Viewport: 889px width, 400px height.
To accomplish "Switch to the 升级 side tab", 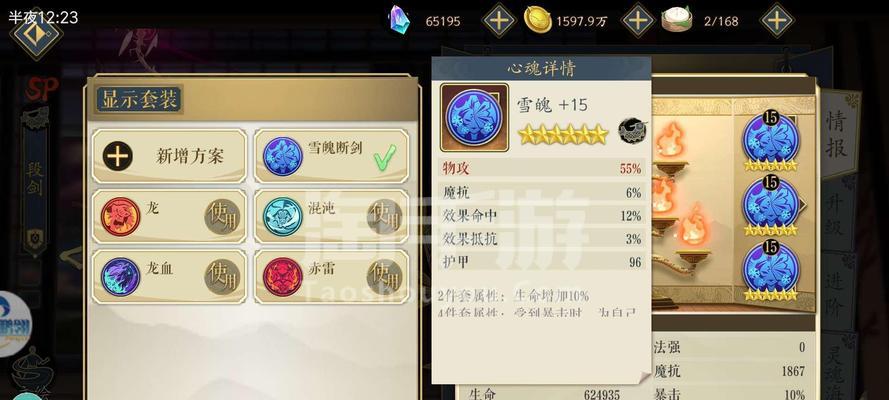I will click(x=835, y=212).
